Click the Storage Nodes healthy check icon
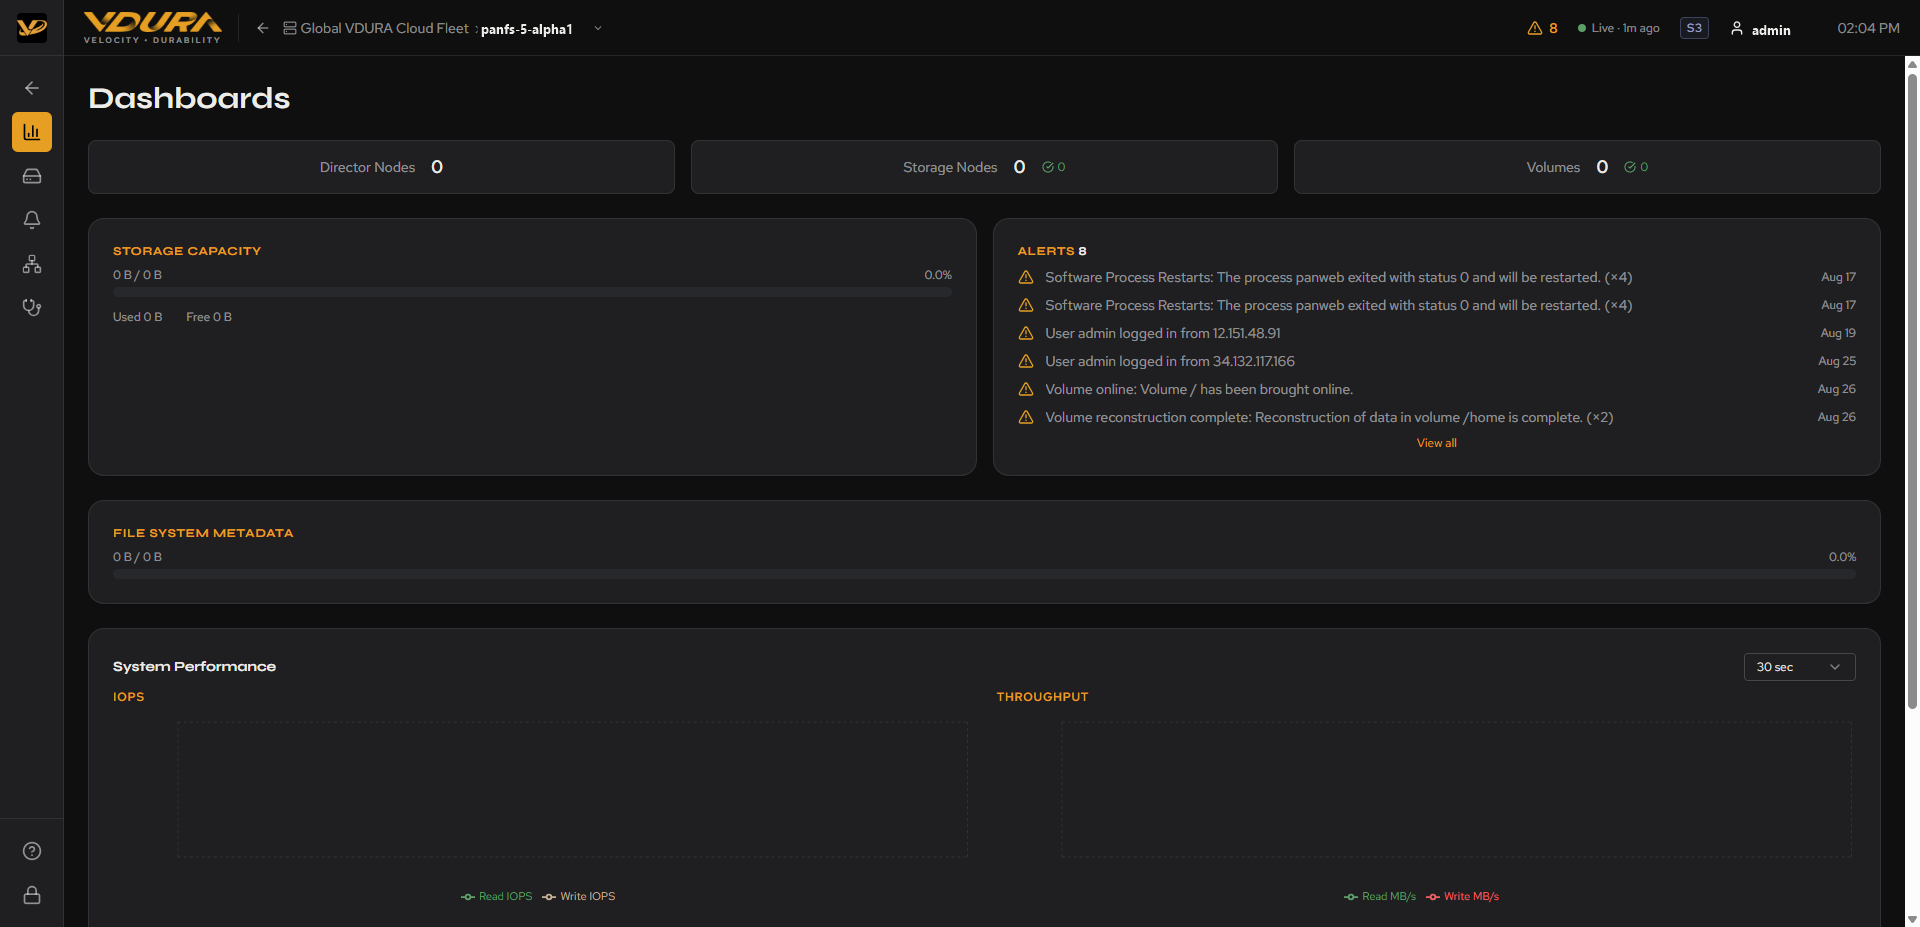This screenshot has width=1920, height=927. pyautogui.click(x=1048, y=167)
